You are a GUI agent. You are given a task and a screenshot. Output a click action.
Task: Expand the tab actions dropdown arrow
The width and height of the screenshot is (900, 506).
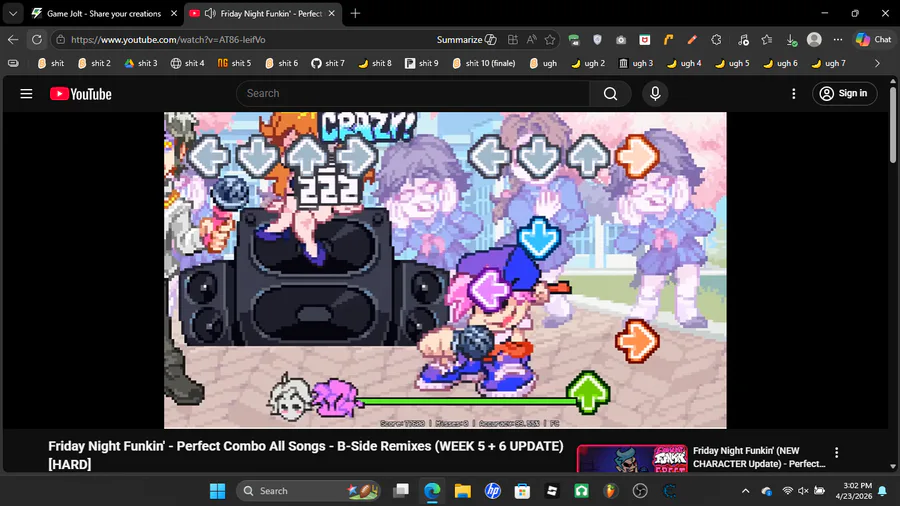pos(13,13)
